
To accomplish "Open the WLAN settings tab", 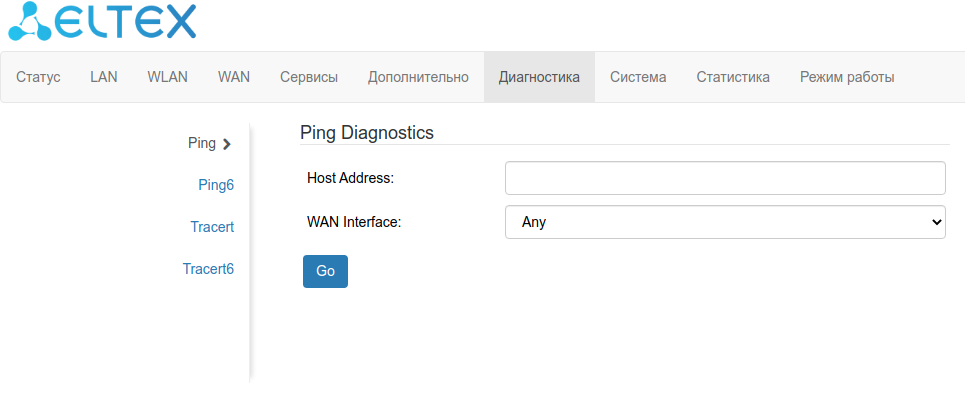I will (x=167, y=77).
